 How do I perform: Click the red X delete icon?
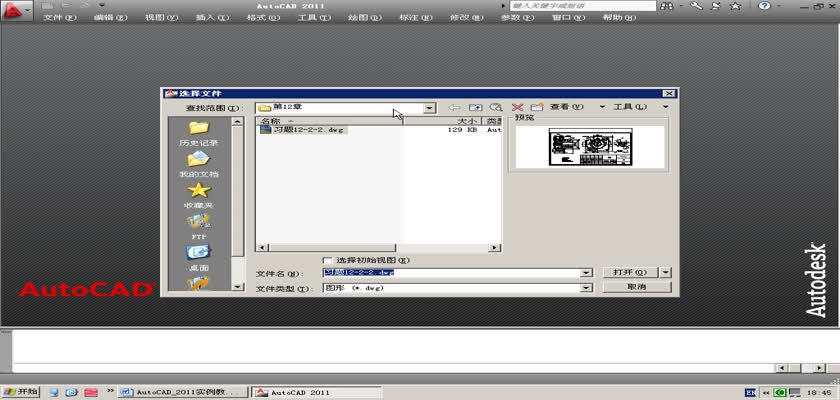(x=517, y=108)
